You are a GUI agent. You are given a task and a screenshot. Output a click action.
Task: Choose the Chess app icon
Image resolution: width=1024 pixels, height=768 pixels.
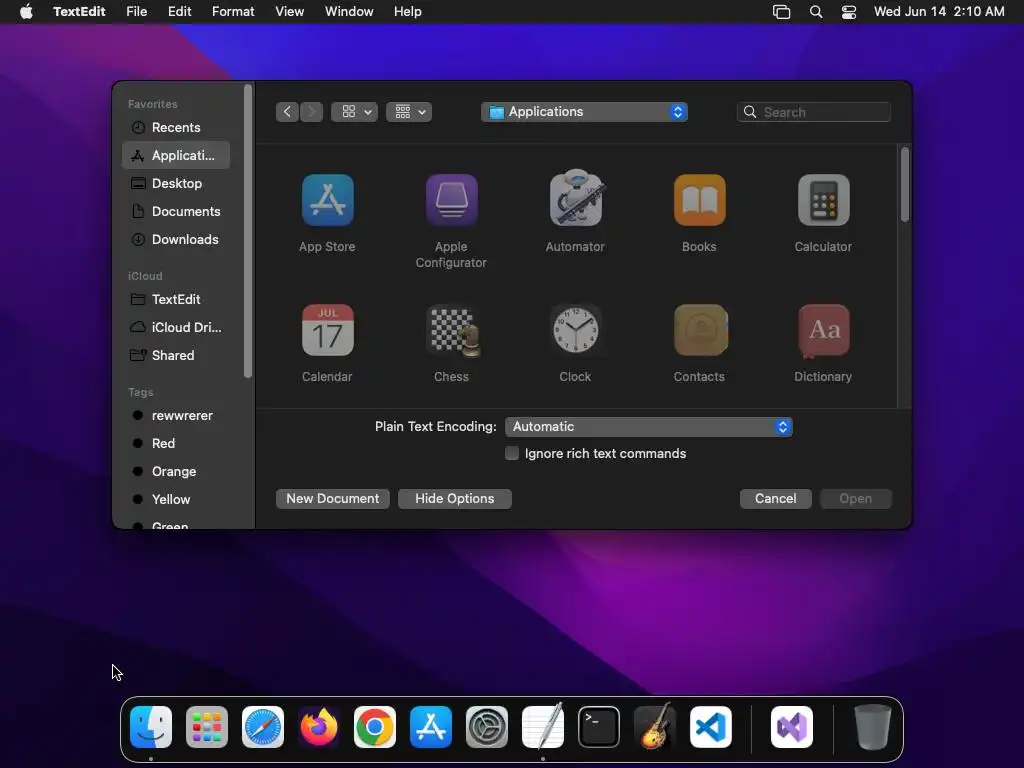pos(454,331)
